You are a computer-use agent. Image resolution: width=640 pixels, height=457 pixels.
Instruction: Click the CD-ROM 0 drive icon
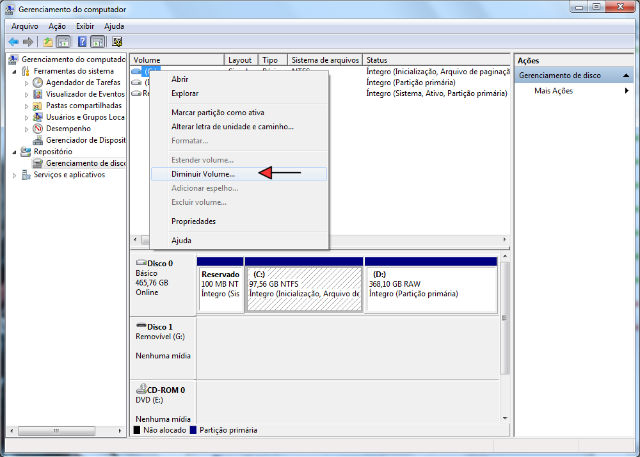[x=141, y=389]
